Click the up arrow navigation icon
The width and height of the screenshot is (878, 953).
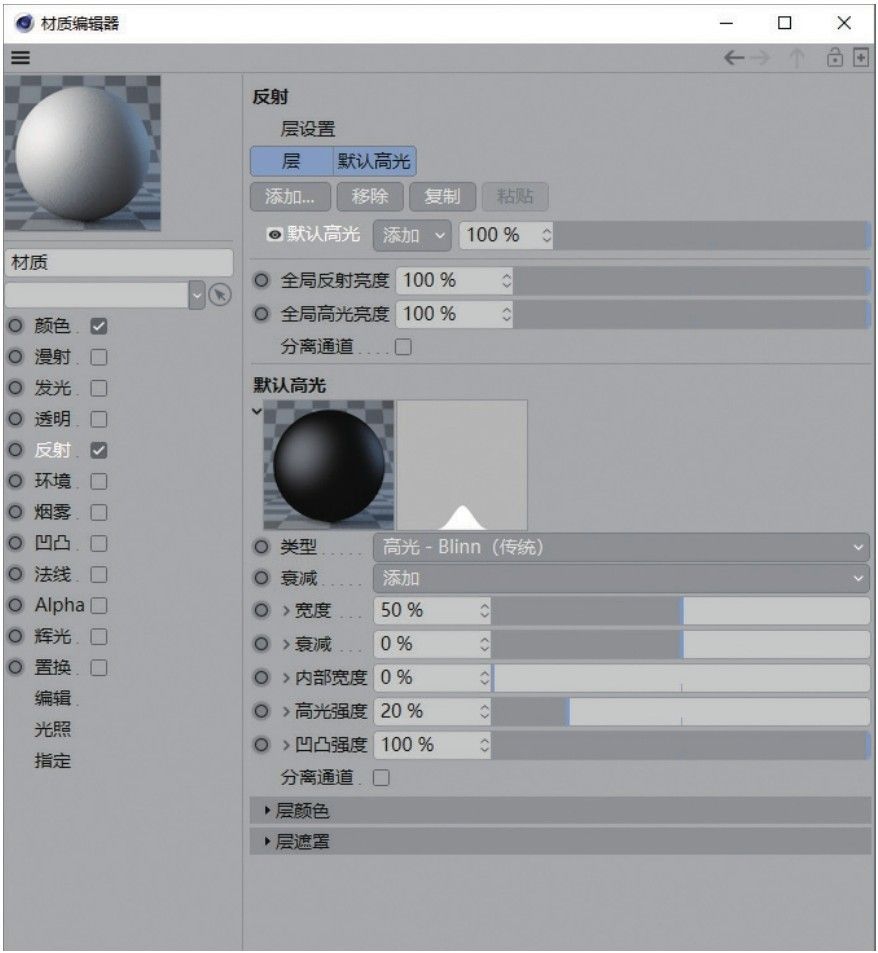click(x=797, y=58)
